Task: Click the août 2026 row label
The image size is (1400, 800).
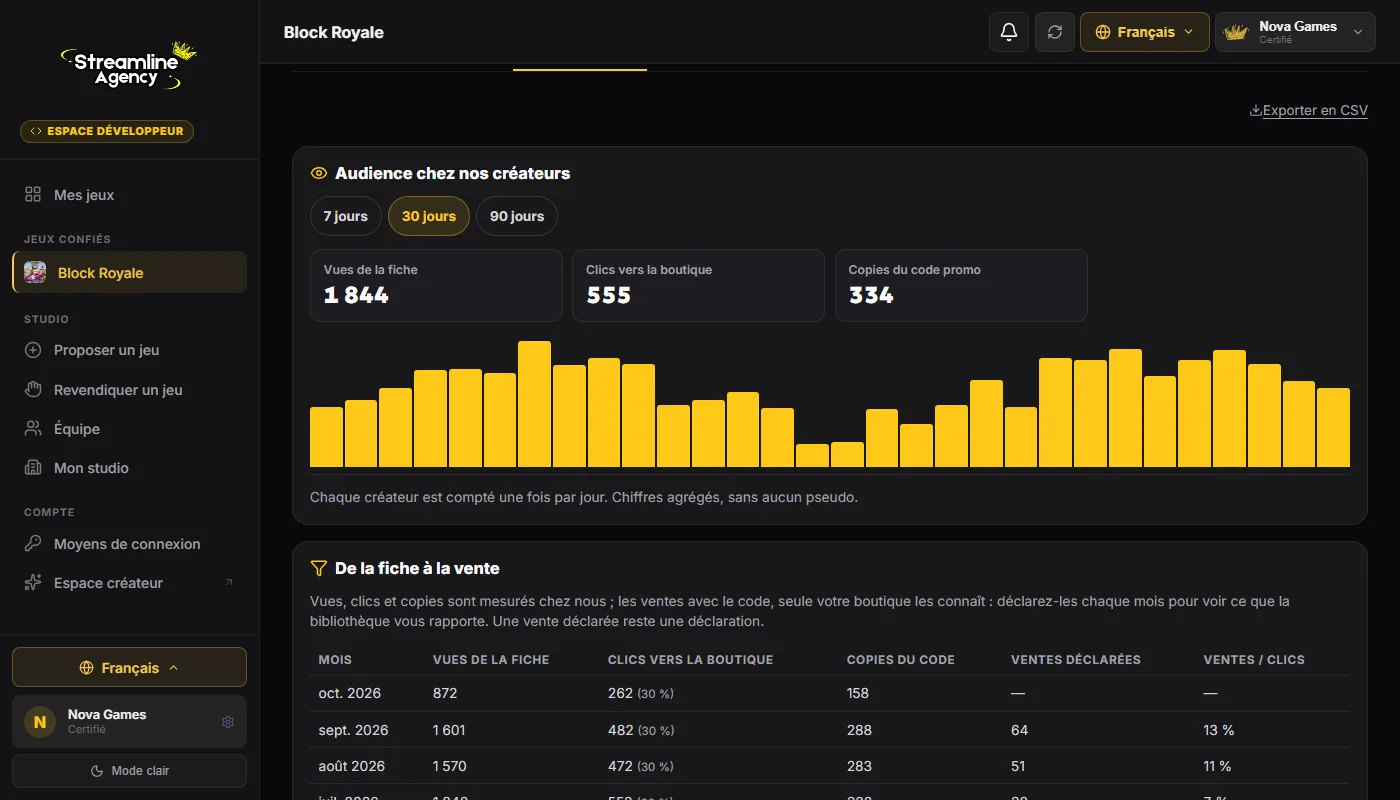Action: pyautogui.click(x=352, y=766)
